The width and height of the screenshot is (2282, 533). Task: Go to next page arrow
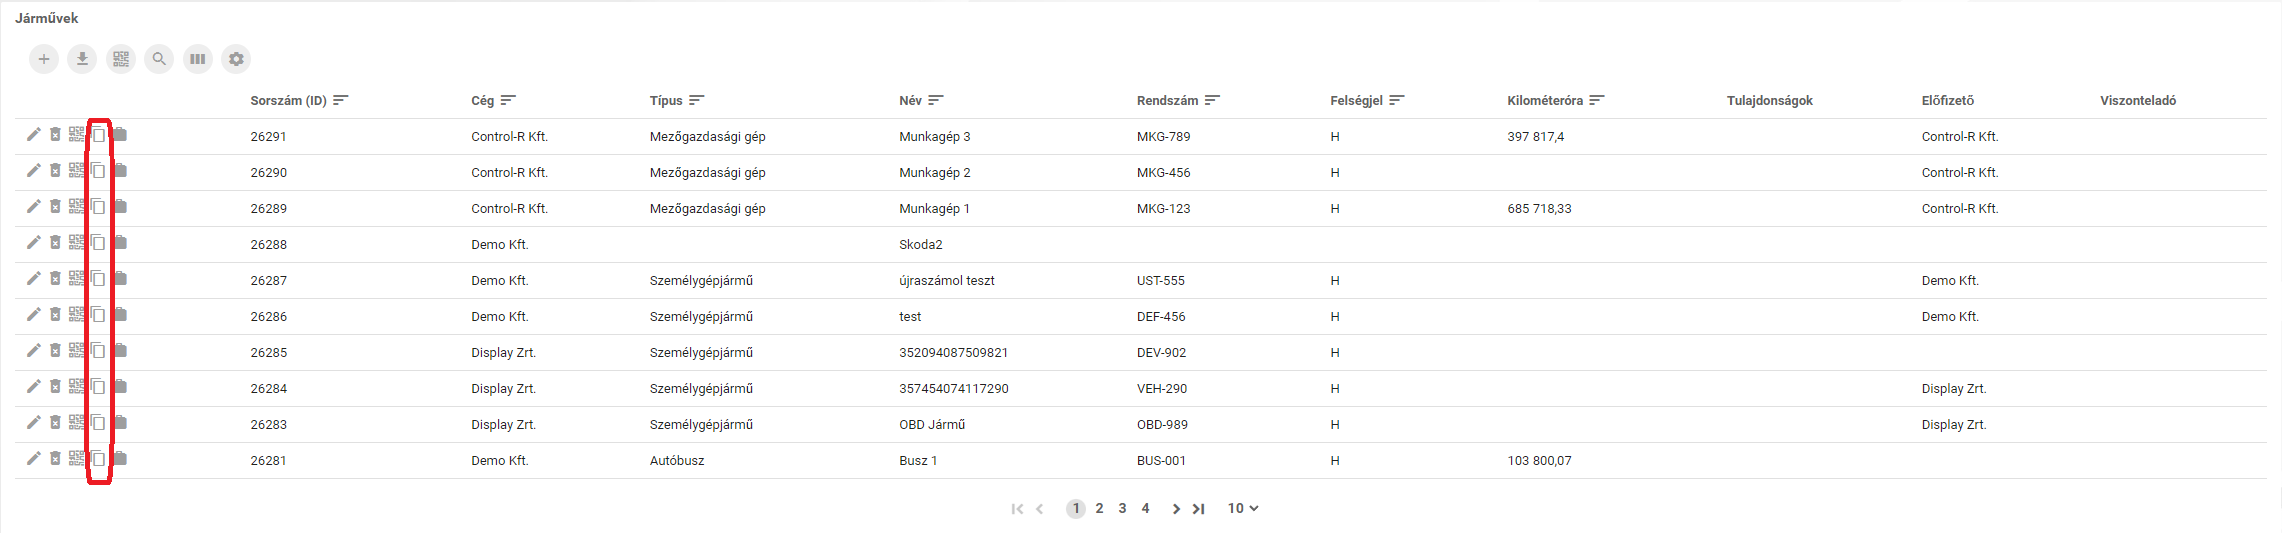click(x=1176, y=509)
